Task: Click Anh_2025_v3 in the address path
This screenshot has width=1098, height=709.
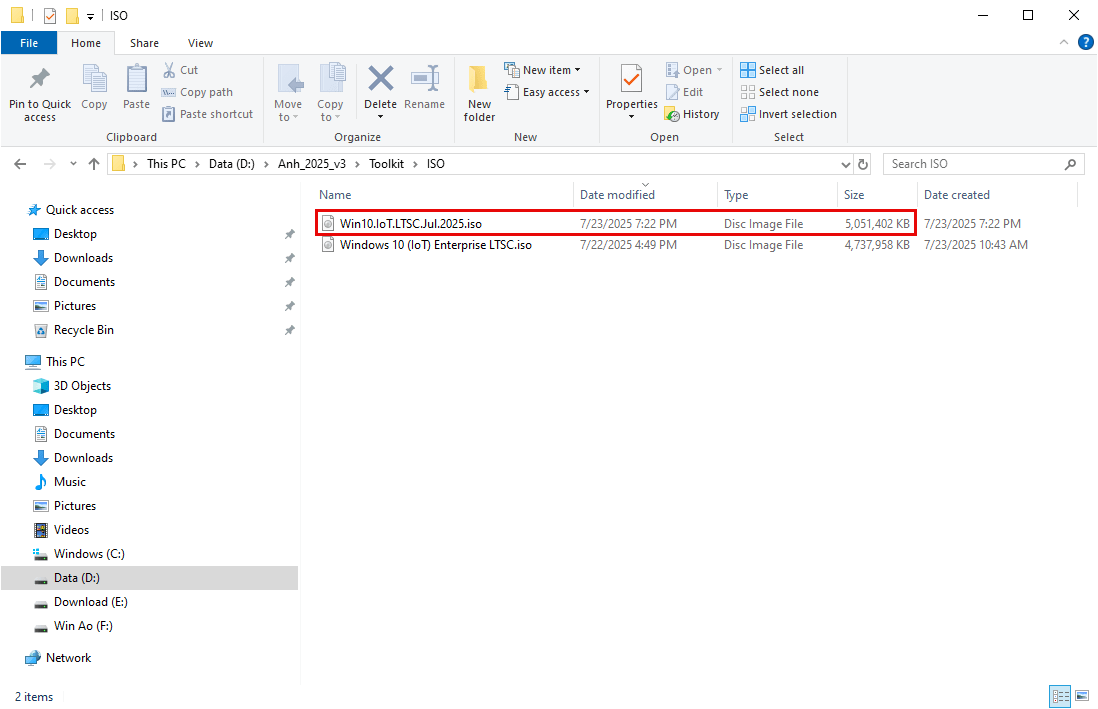Action: click(x=312, y=164)
